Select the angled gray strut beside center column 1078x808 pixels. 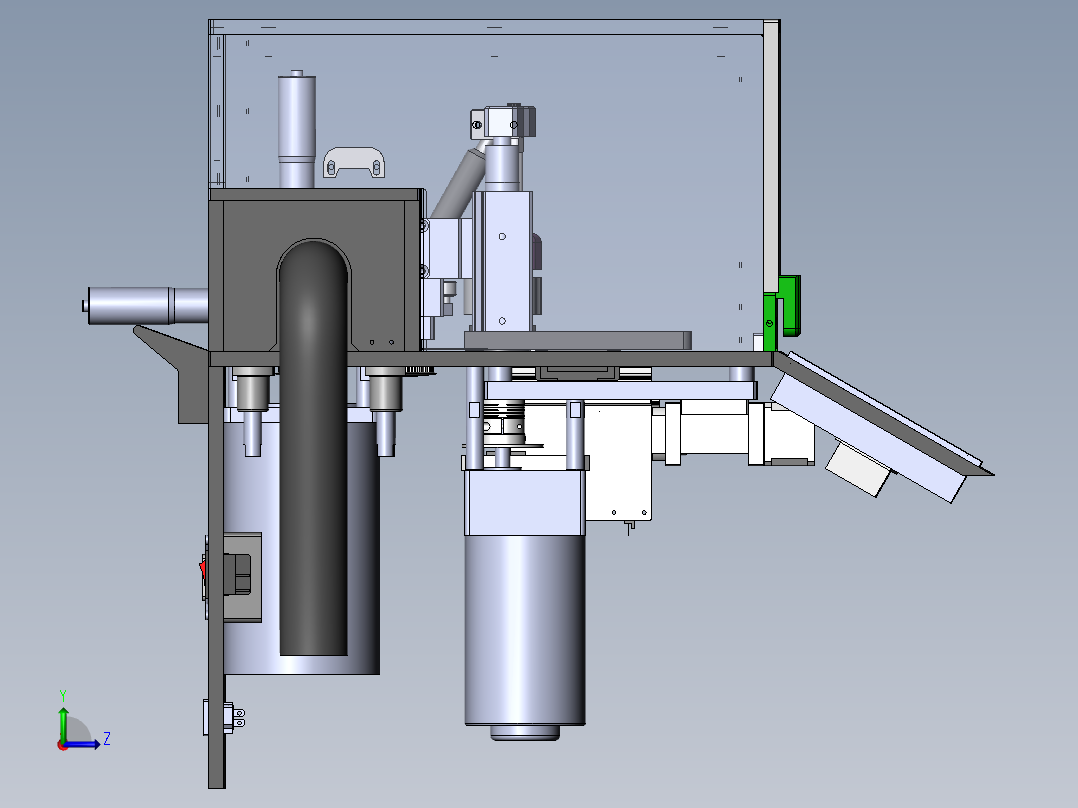click(459, 183)
